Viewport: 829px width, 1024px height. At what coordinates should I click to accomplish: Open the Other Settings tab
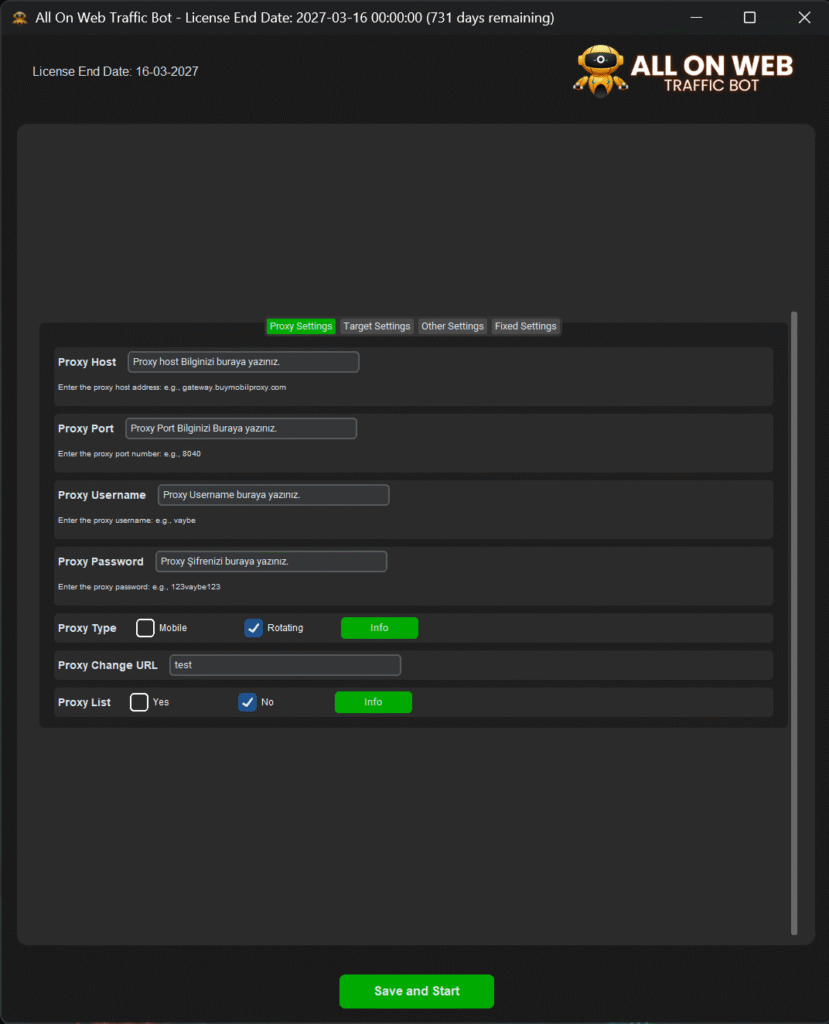(452, 326)
